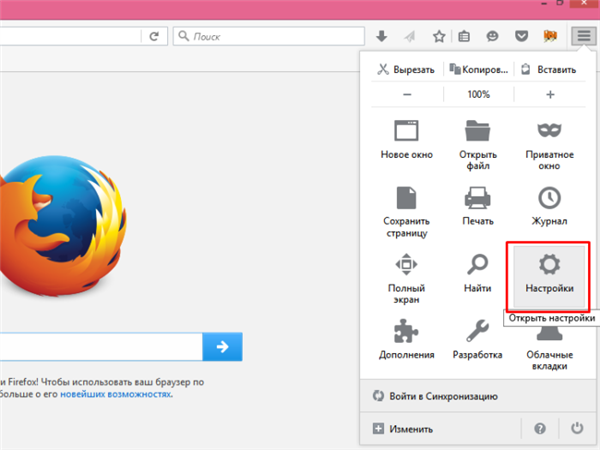Screen dimensions: 600x450
Task: Submit search with blue arrow button
Action: pyautogui.click(x=222, y=347)
